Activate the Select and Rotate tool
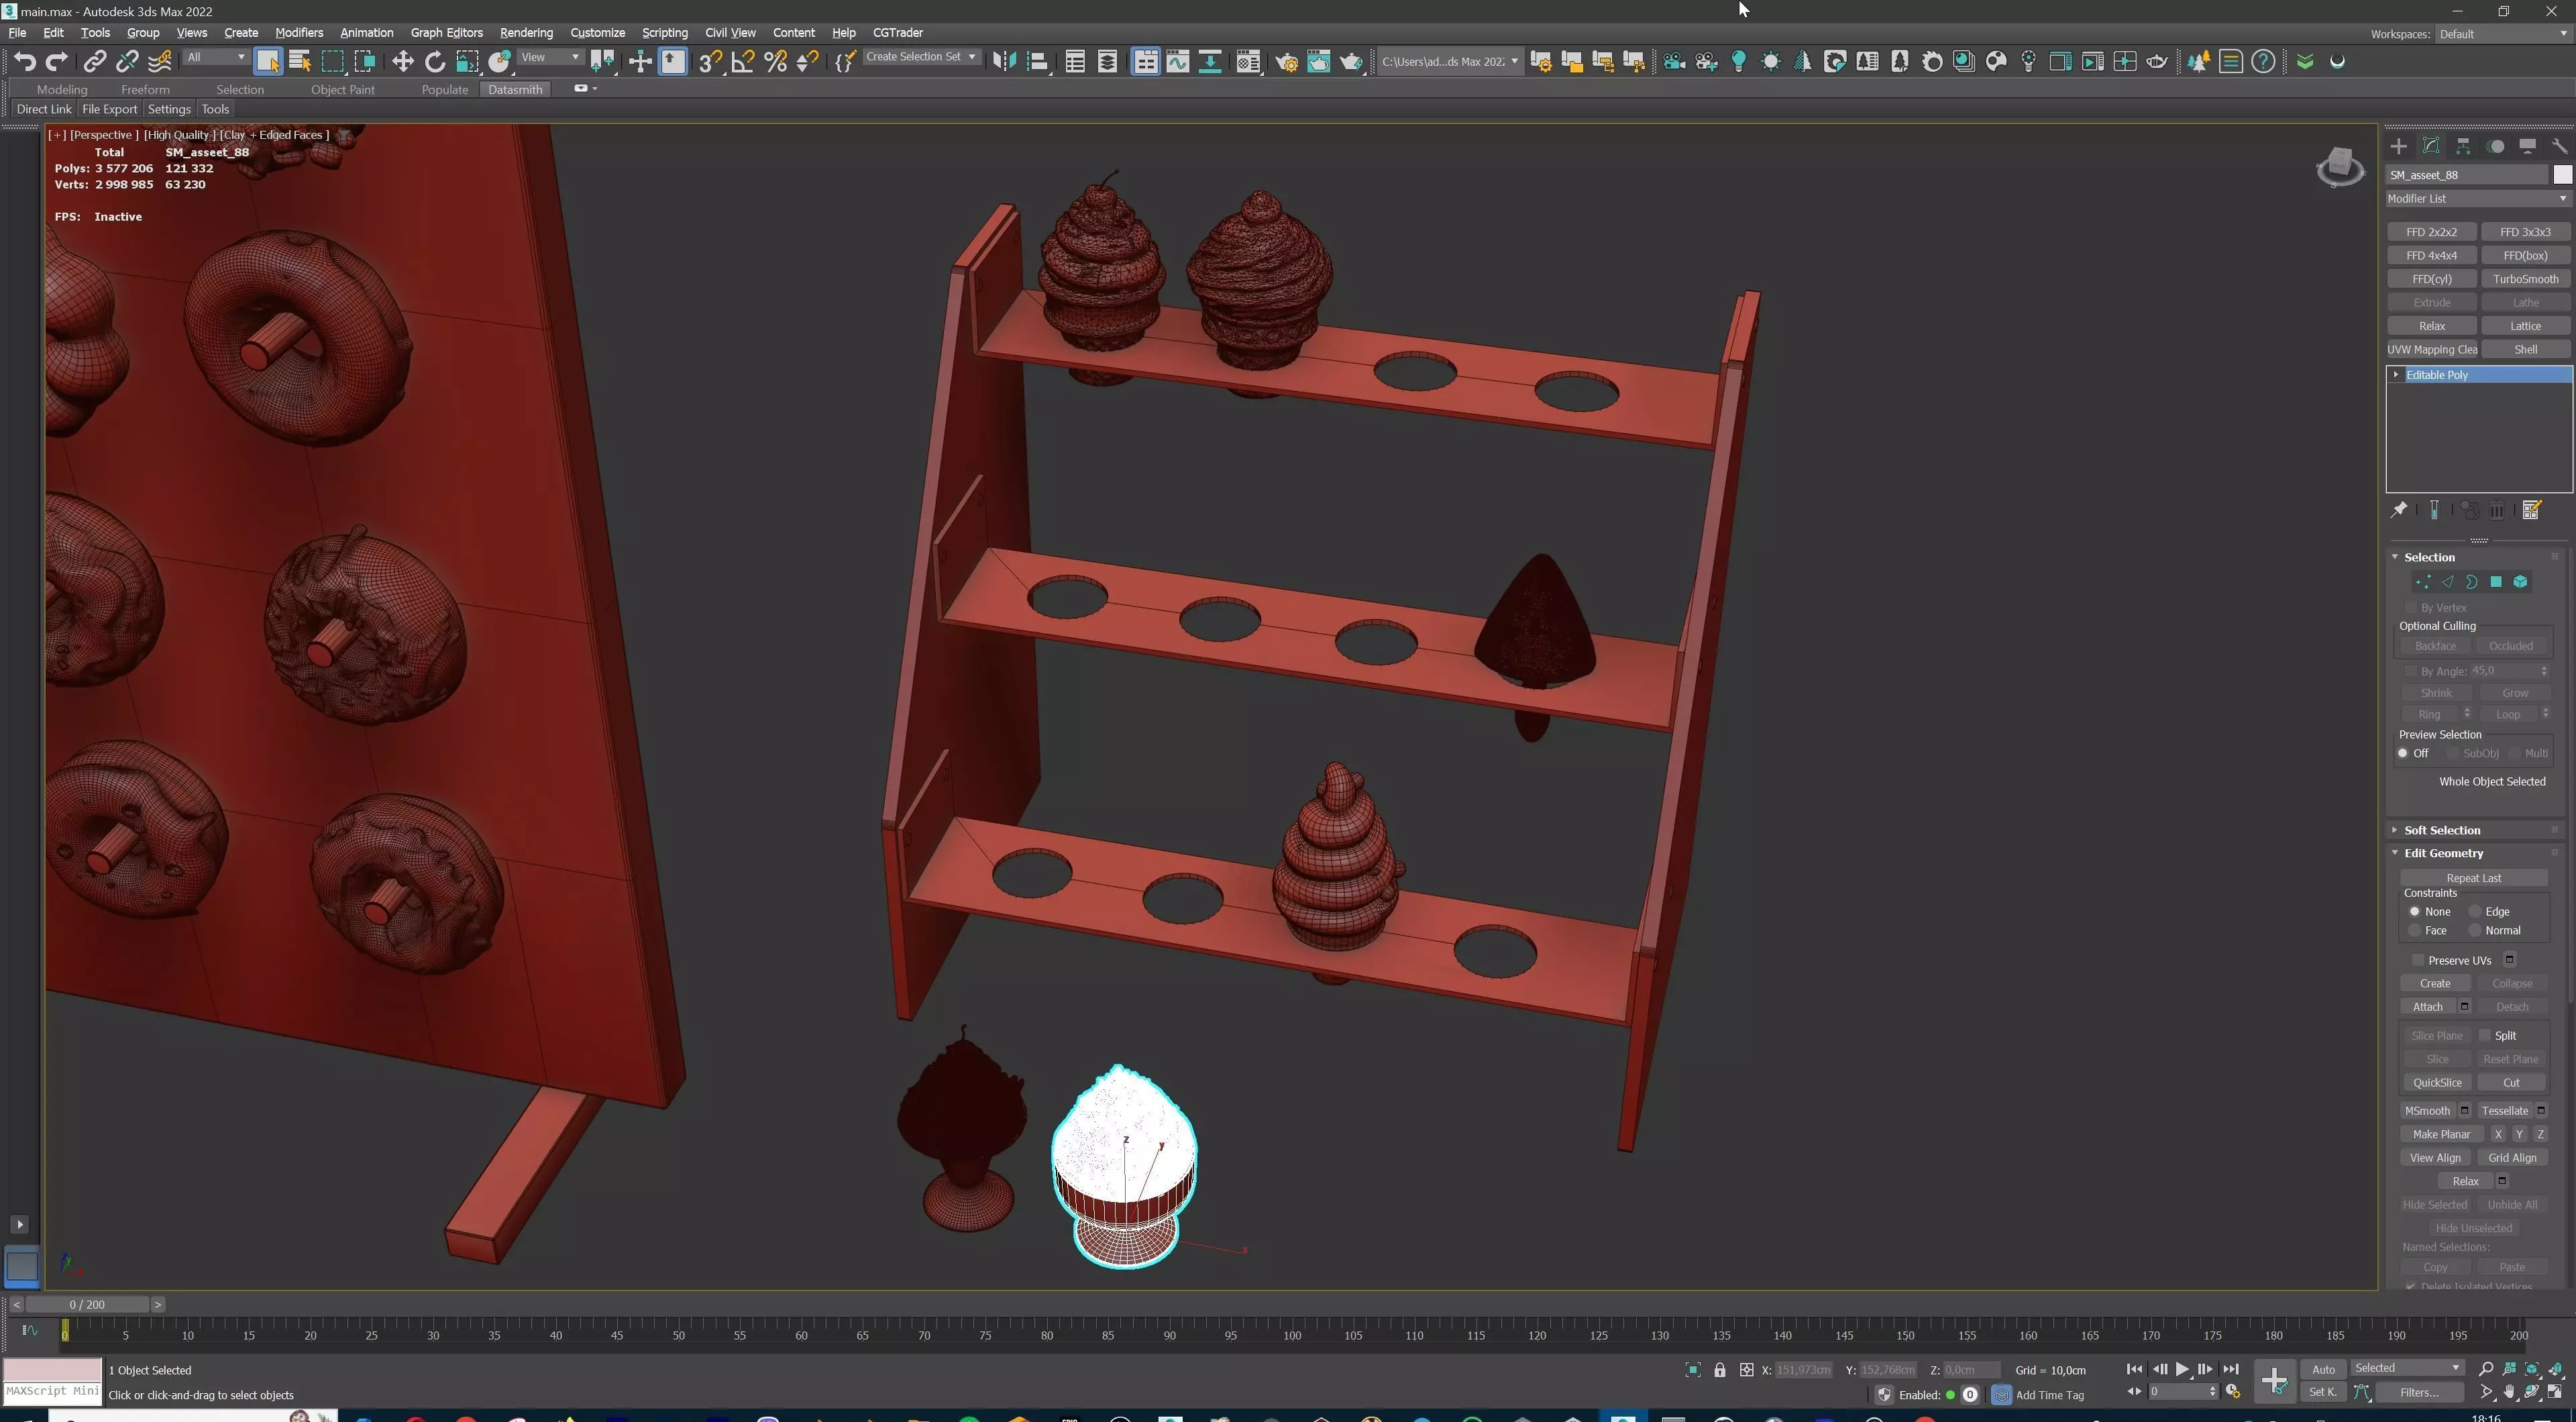 click(435, 62)
